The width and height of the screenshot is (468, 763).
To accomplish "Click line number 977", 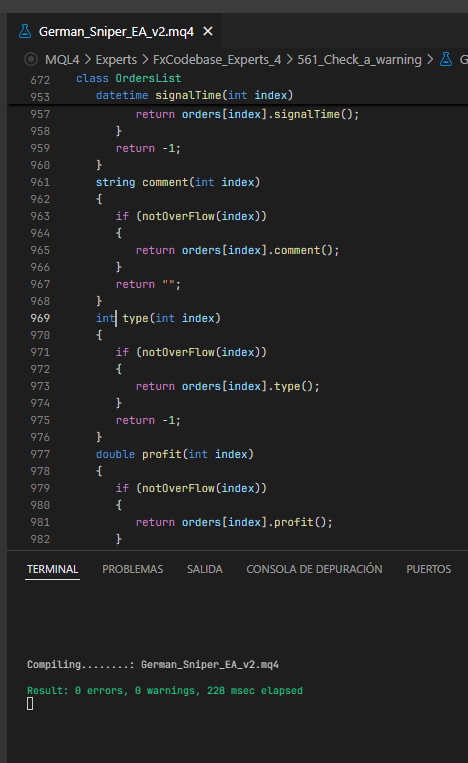I will 40,454.
